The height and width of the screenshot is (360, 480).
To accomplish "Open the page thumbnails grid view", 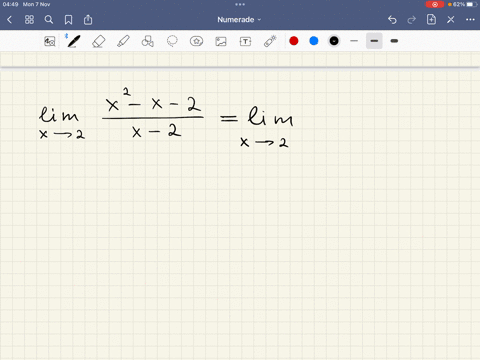I will pos(29,20).
